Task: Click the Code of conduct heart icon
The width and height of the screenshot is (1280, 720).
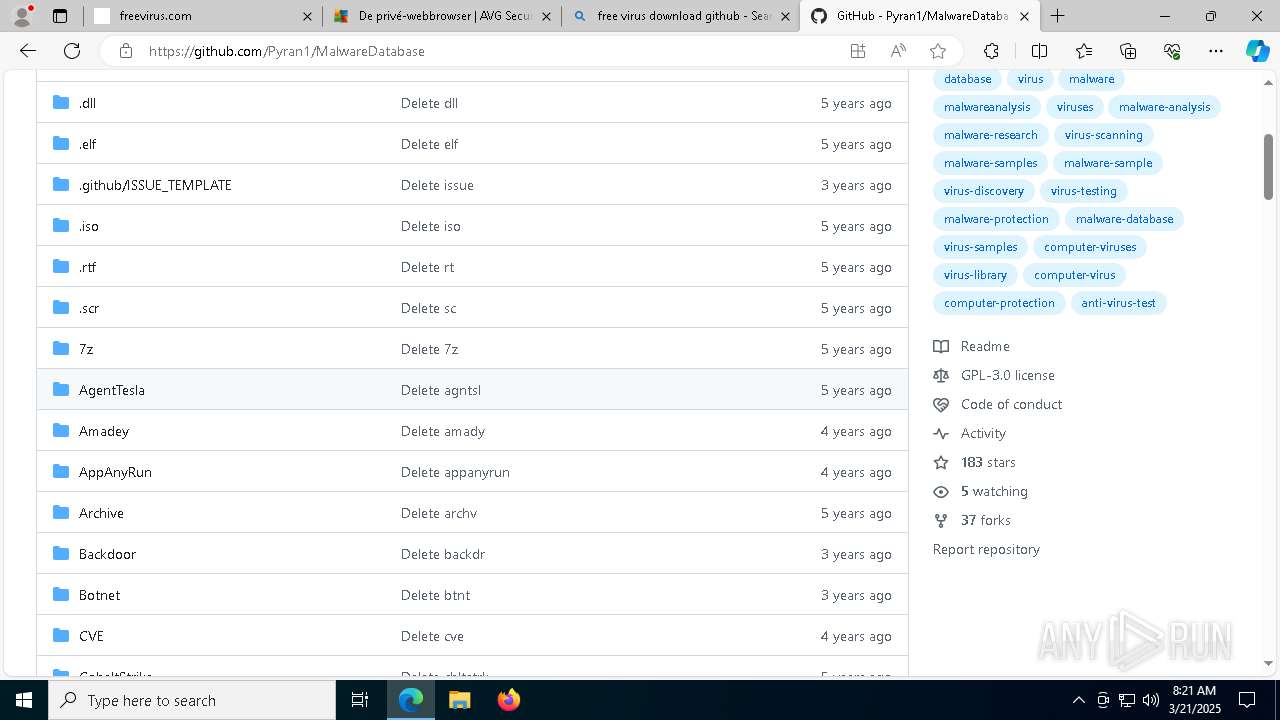Action: pyautogui.click(x=941, y=404)
